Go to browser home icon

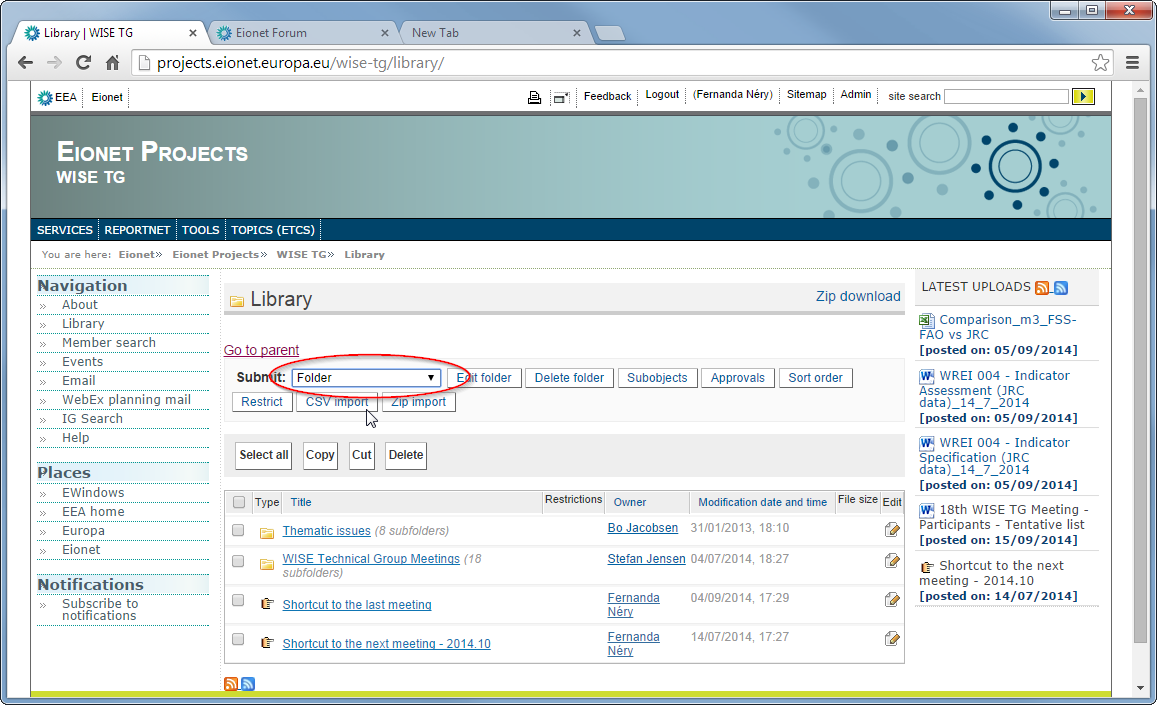pos(112,63)
